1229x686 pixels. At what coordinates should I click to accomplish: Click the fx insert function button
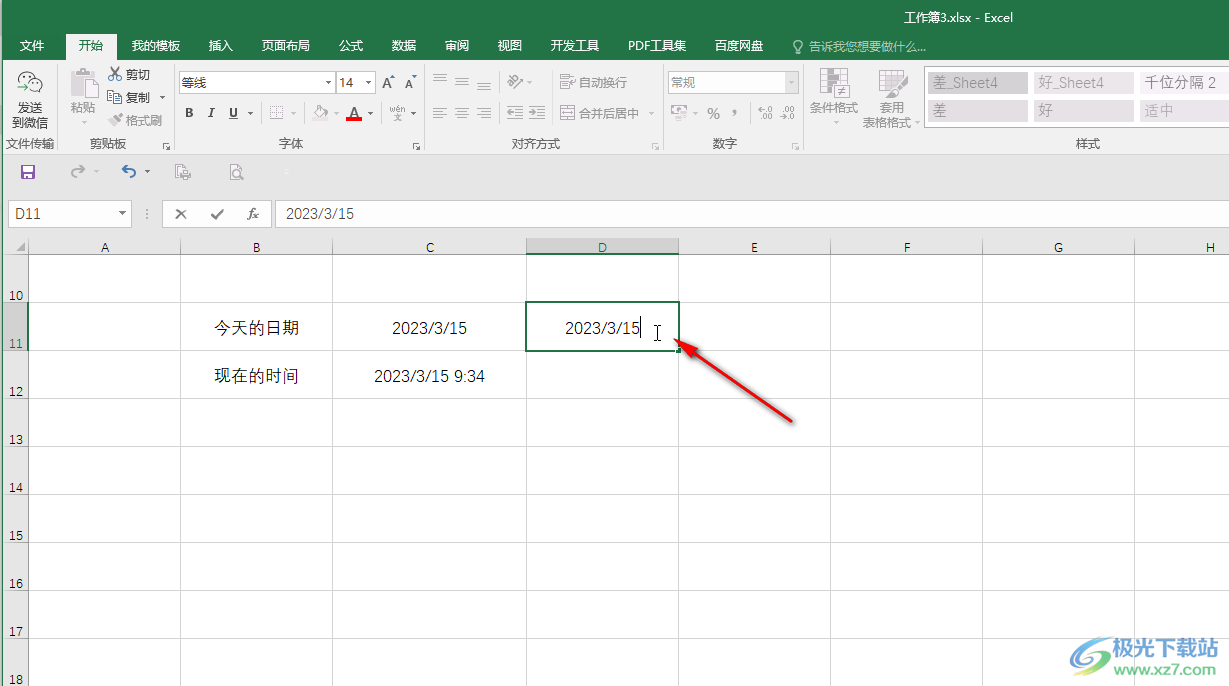[253, 214]
